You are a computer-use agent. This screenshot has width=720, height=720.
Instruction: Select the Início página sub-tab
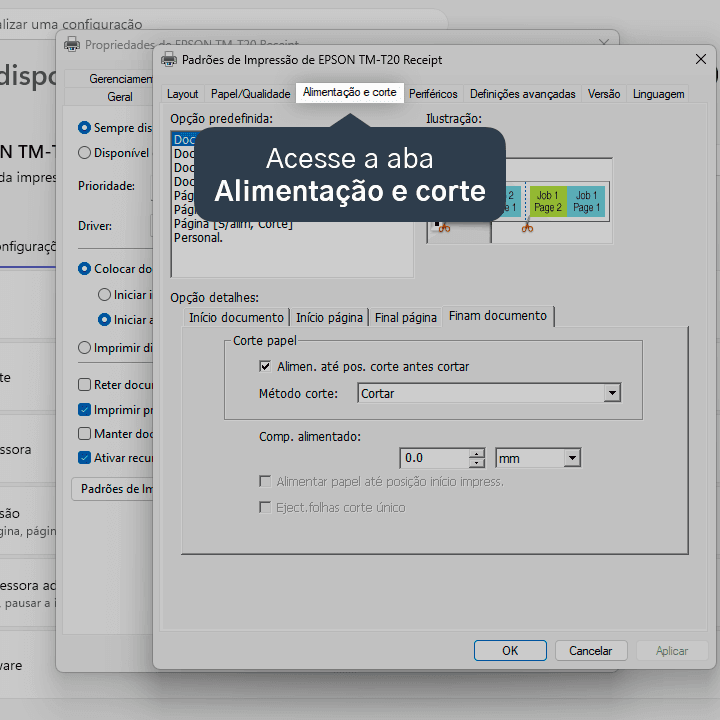click(329, 317)
